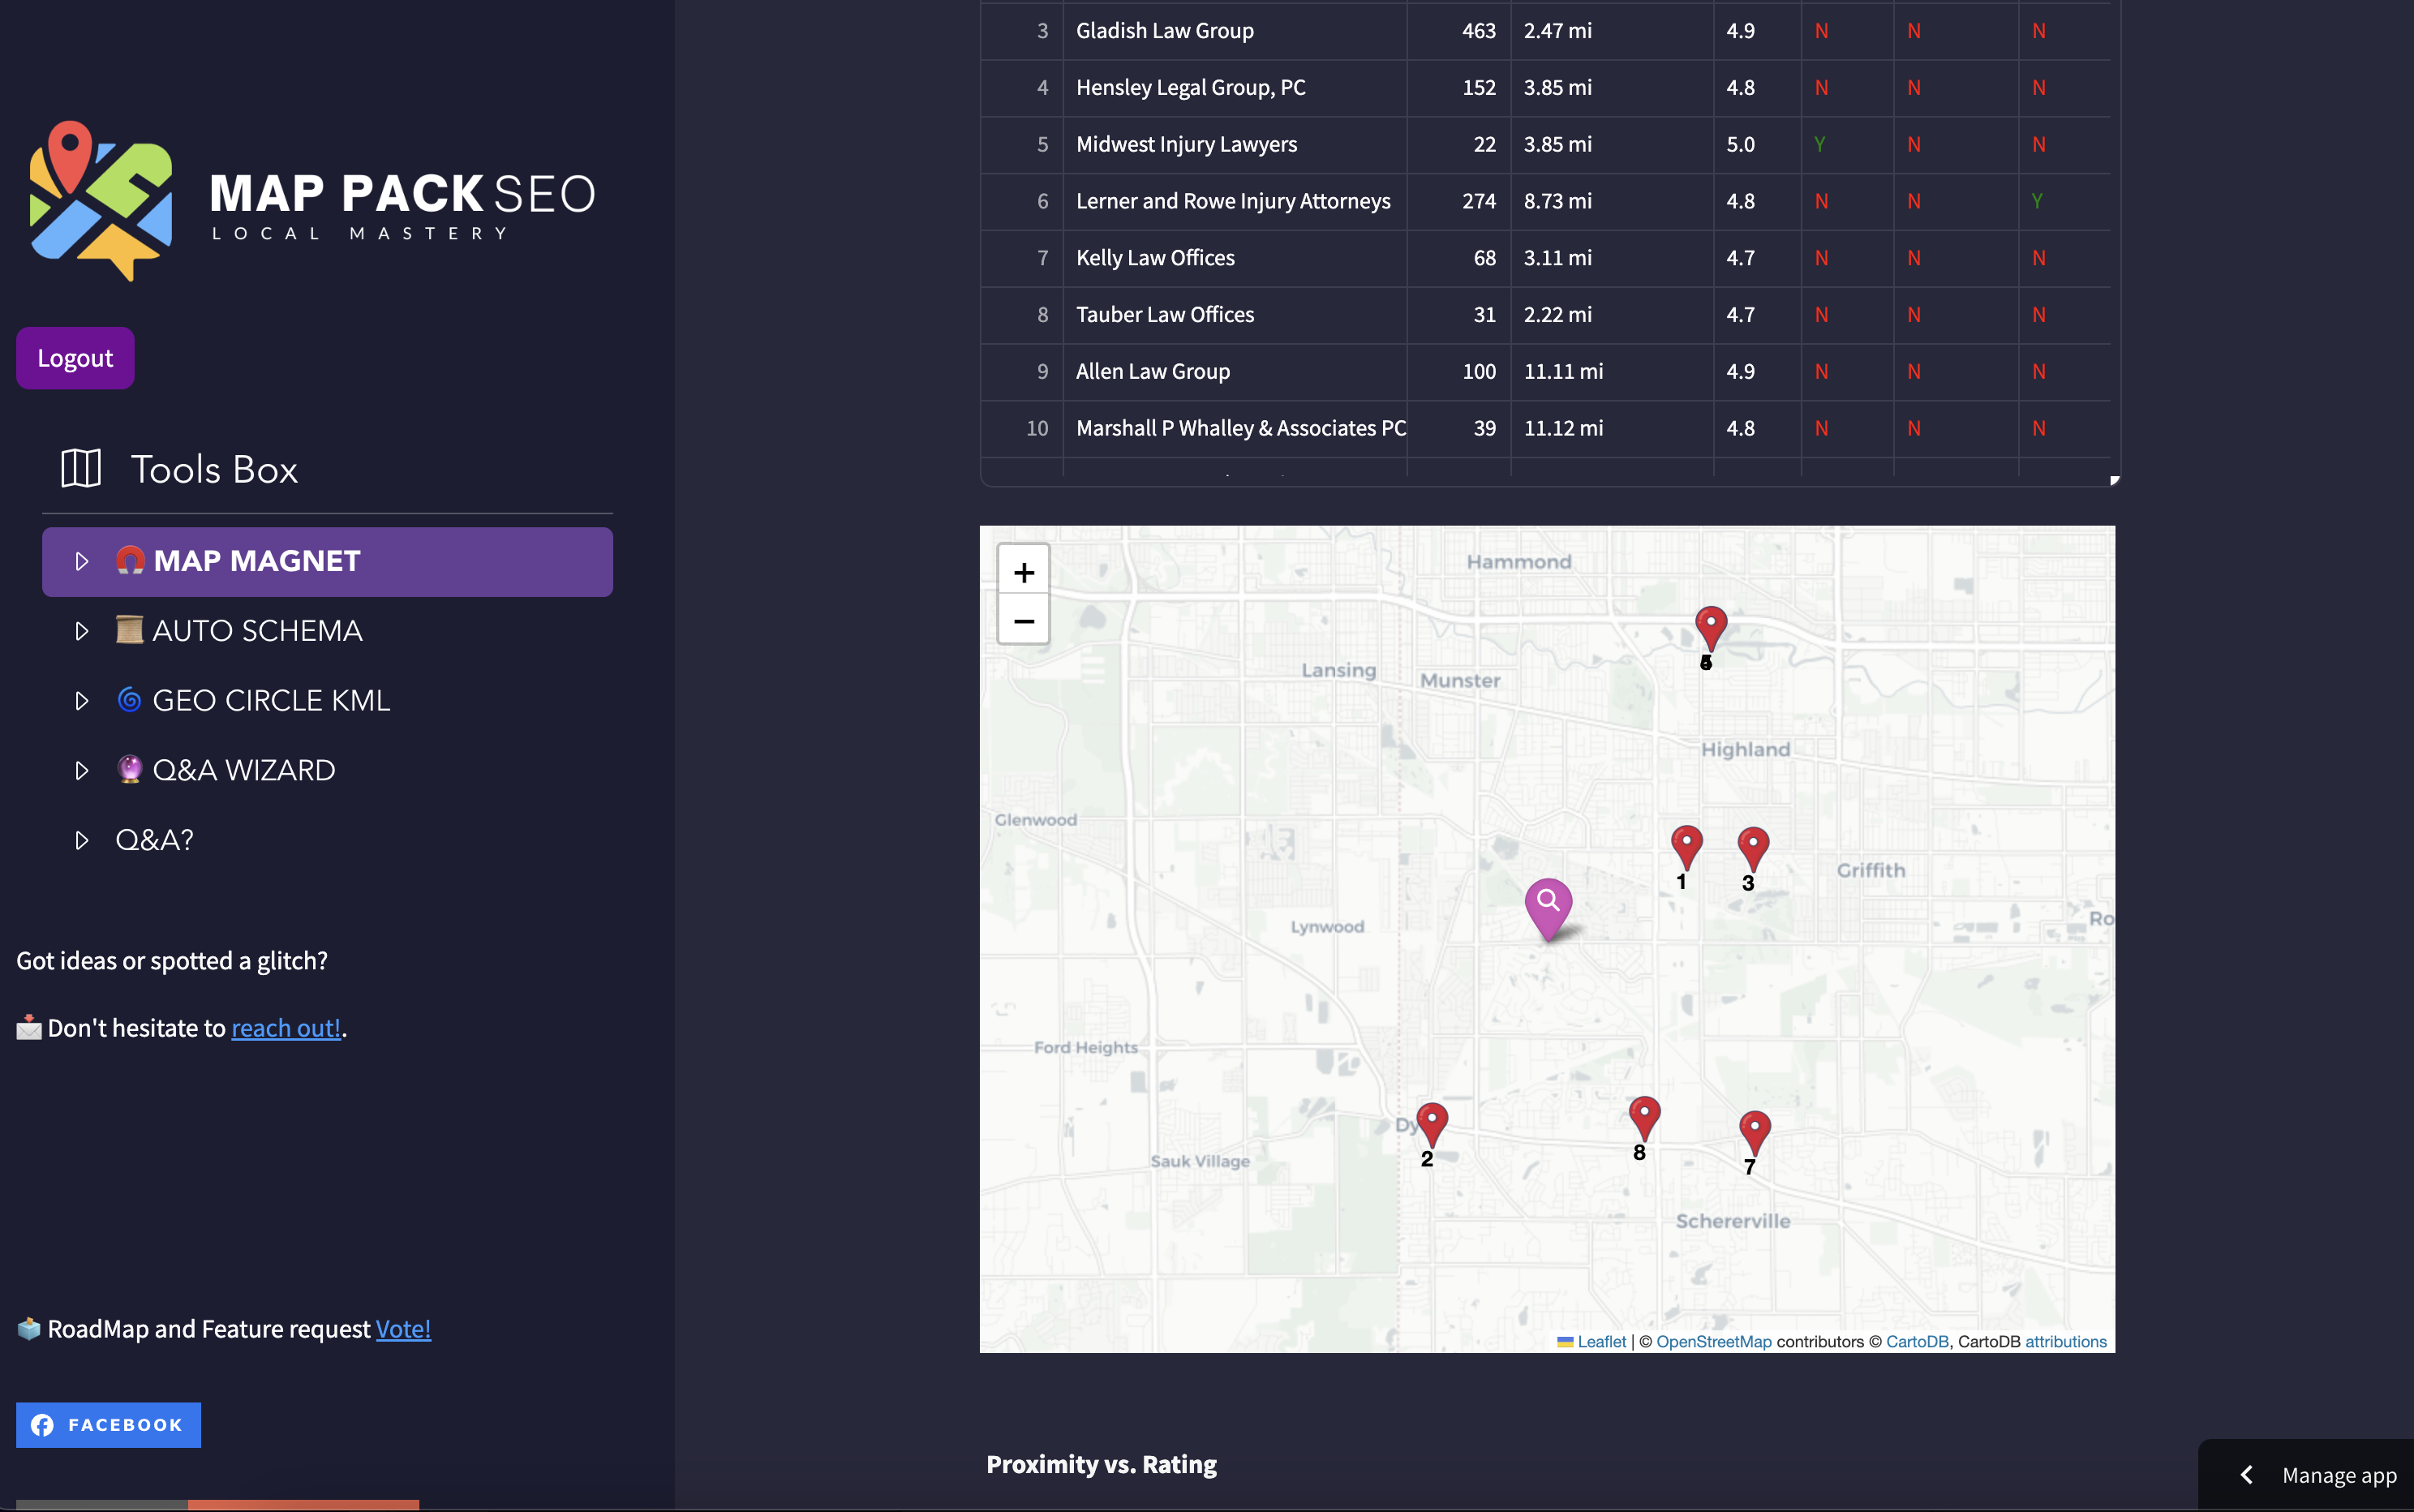
Task: Click map marker number 8
Action: pos(1644,1118)
